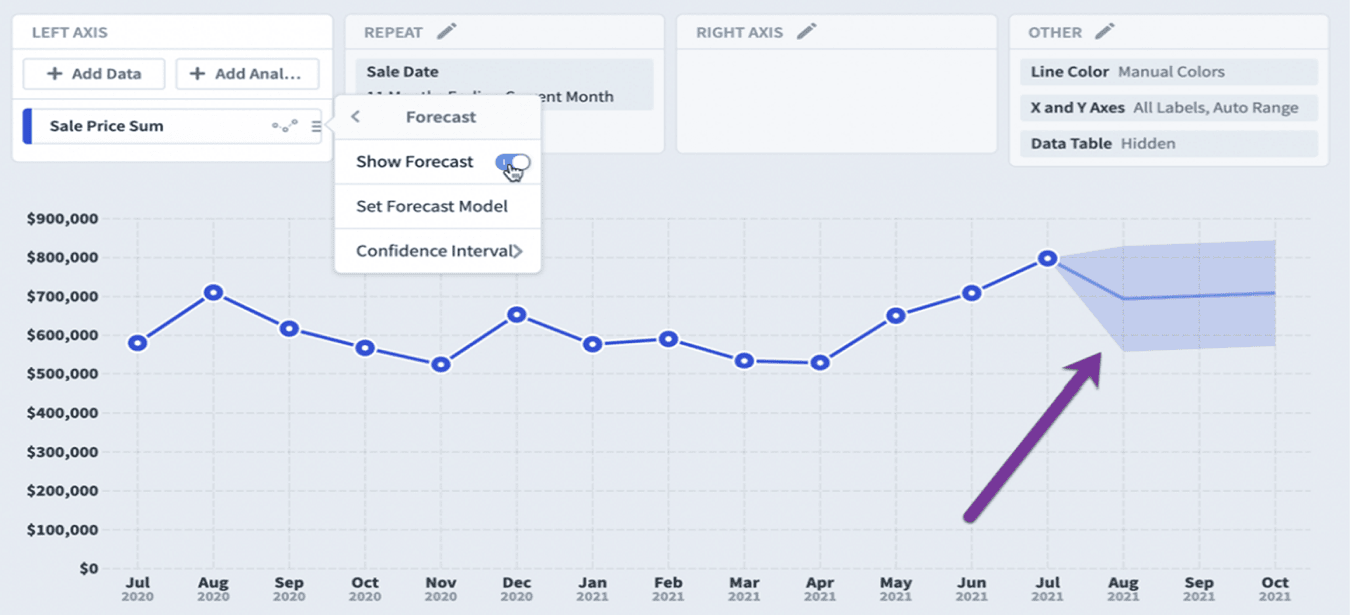Click the Aug 2020 peak data point

pos(213,293)
